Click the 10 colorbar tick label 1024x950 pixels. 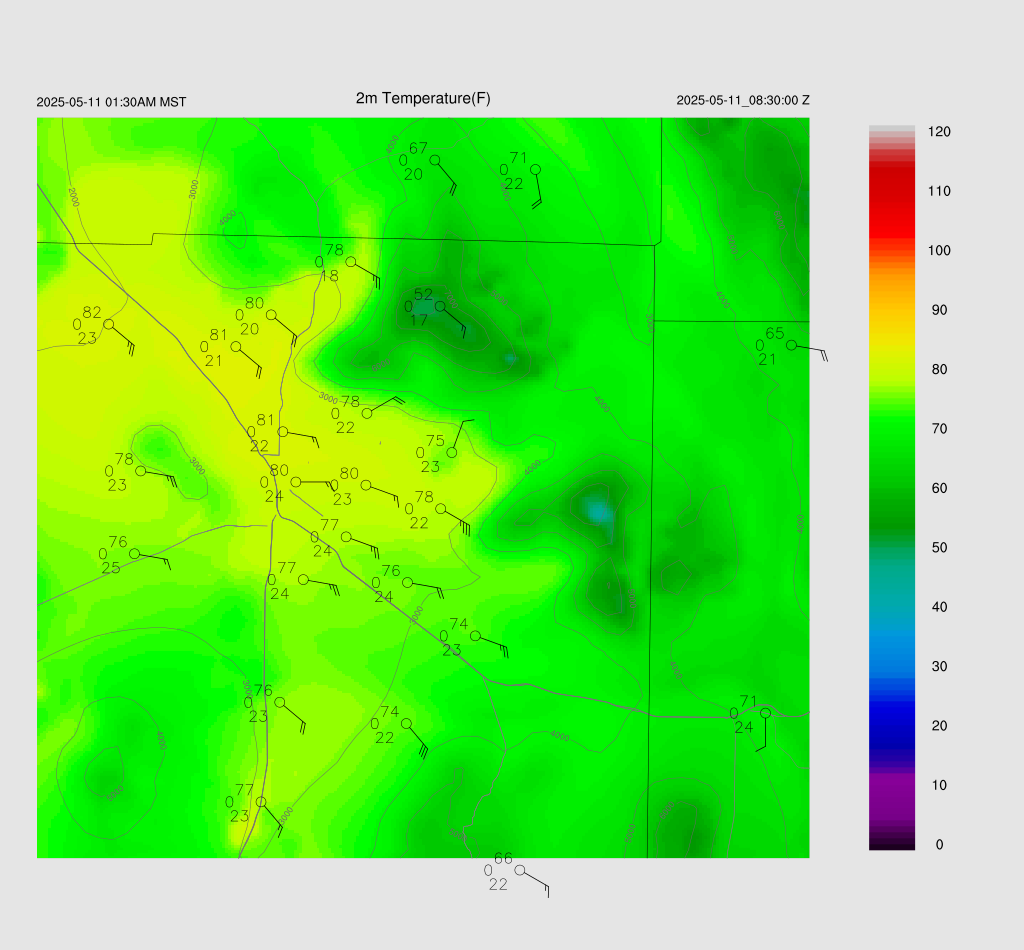(939, 785)
